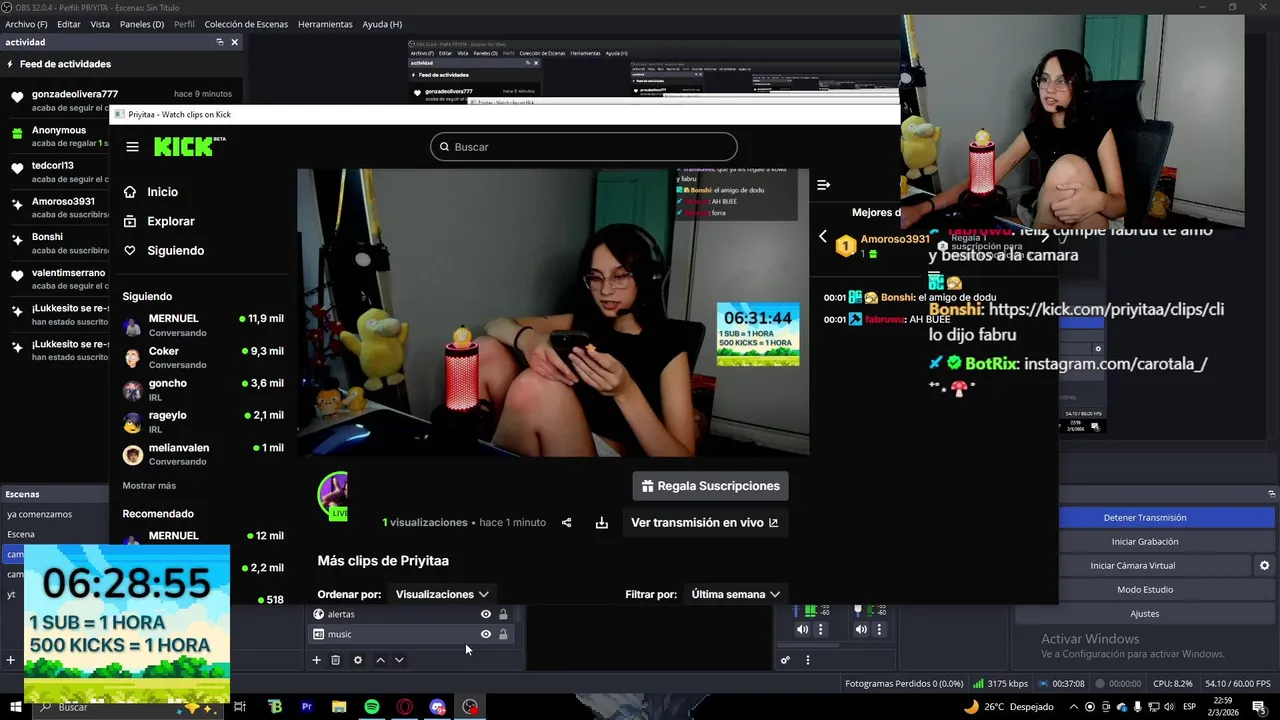Open source properties gear in Sources dock
1280x720 pixels.
(358, 660)
